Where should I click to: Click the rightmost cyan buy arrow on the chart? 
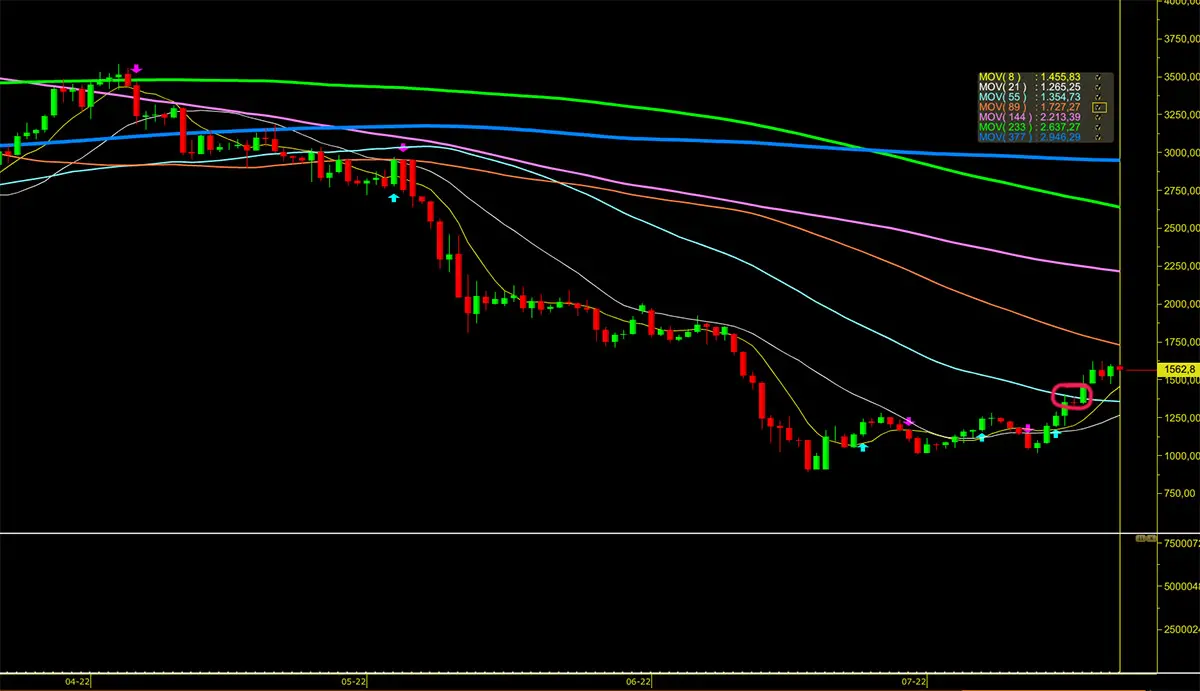1055,433
